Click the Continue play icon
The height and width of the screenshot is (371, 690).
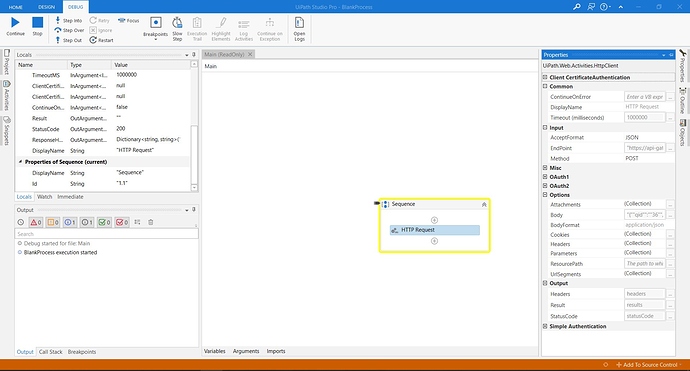pyautogui.click(x=15, y=22)
